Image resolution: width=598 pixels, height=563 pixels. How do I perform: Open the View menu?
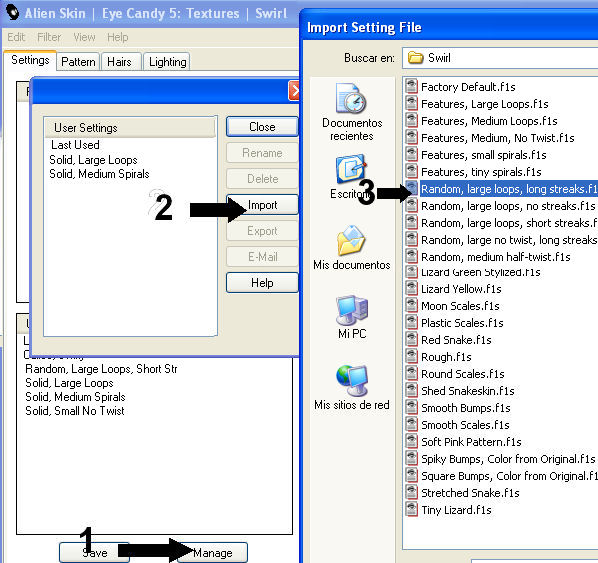[84, 37]
